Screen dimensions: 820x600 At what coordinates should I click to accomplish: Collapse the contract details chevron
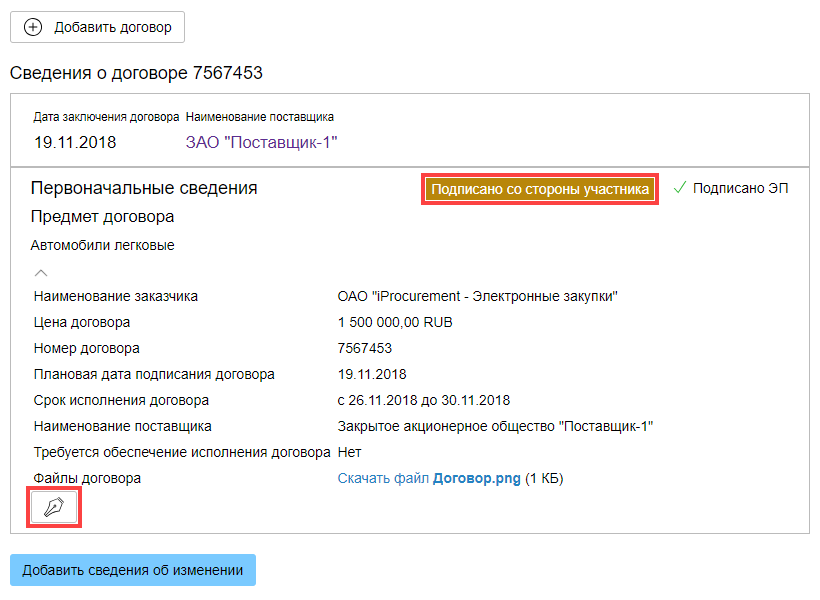[41, 271]
